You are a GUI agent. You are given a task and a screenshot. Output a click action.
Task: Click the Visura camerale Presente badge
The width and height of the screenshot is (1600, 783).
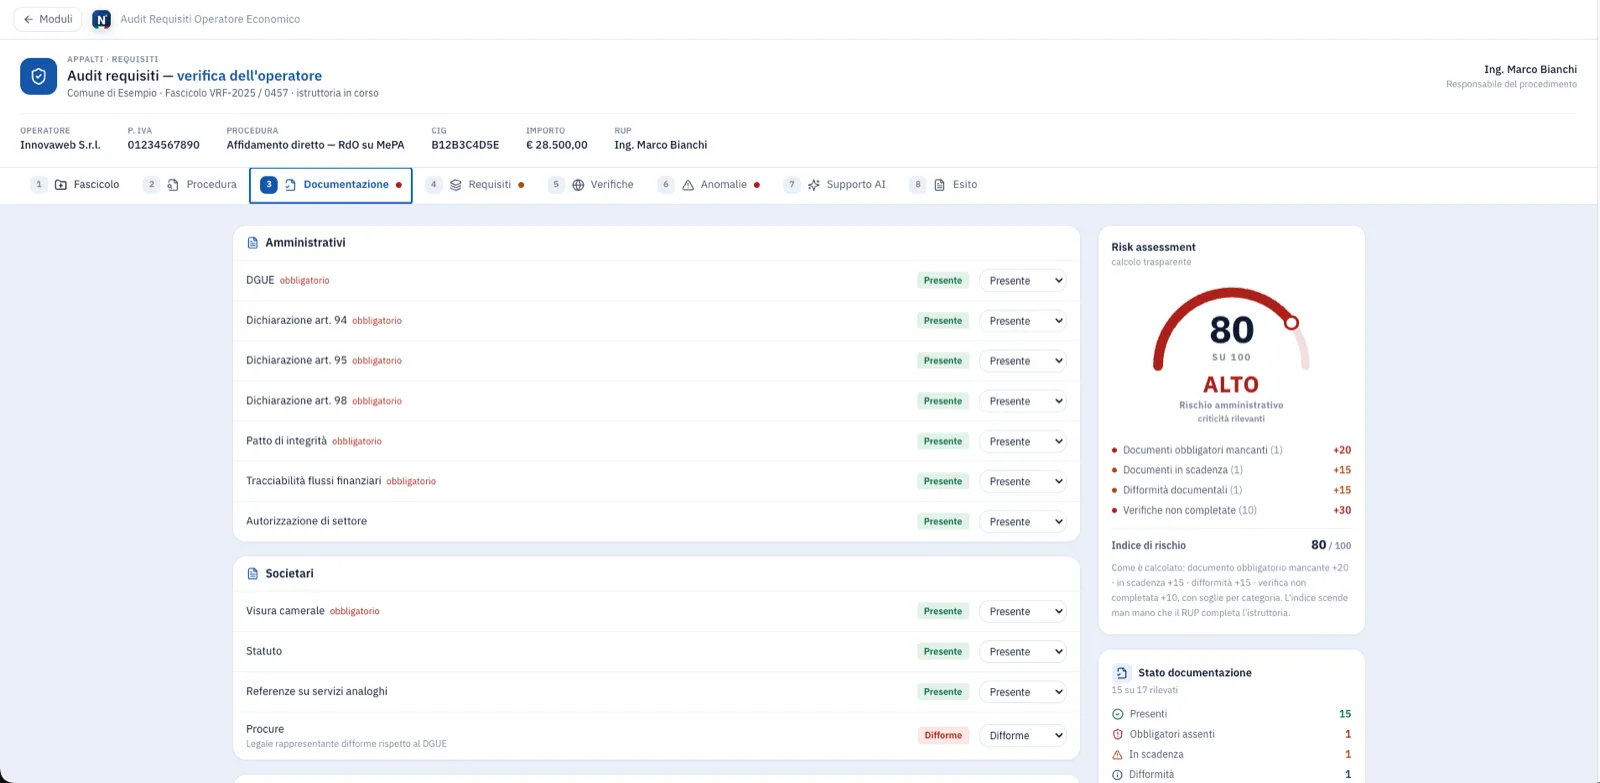click(x=943, y=611)
